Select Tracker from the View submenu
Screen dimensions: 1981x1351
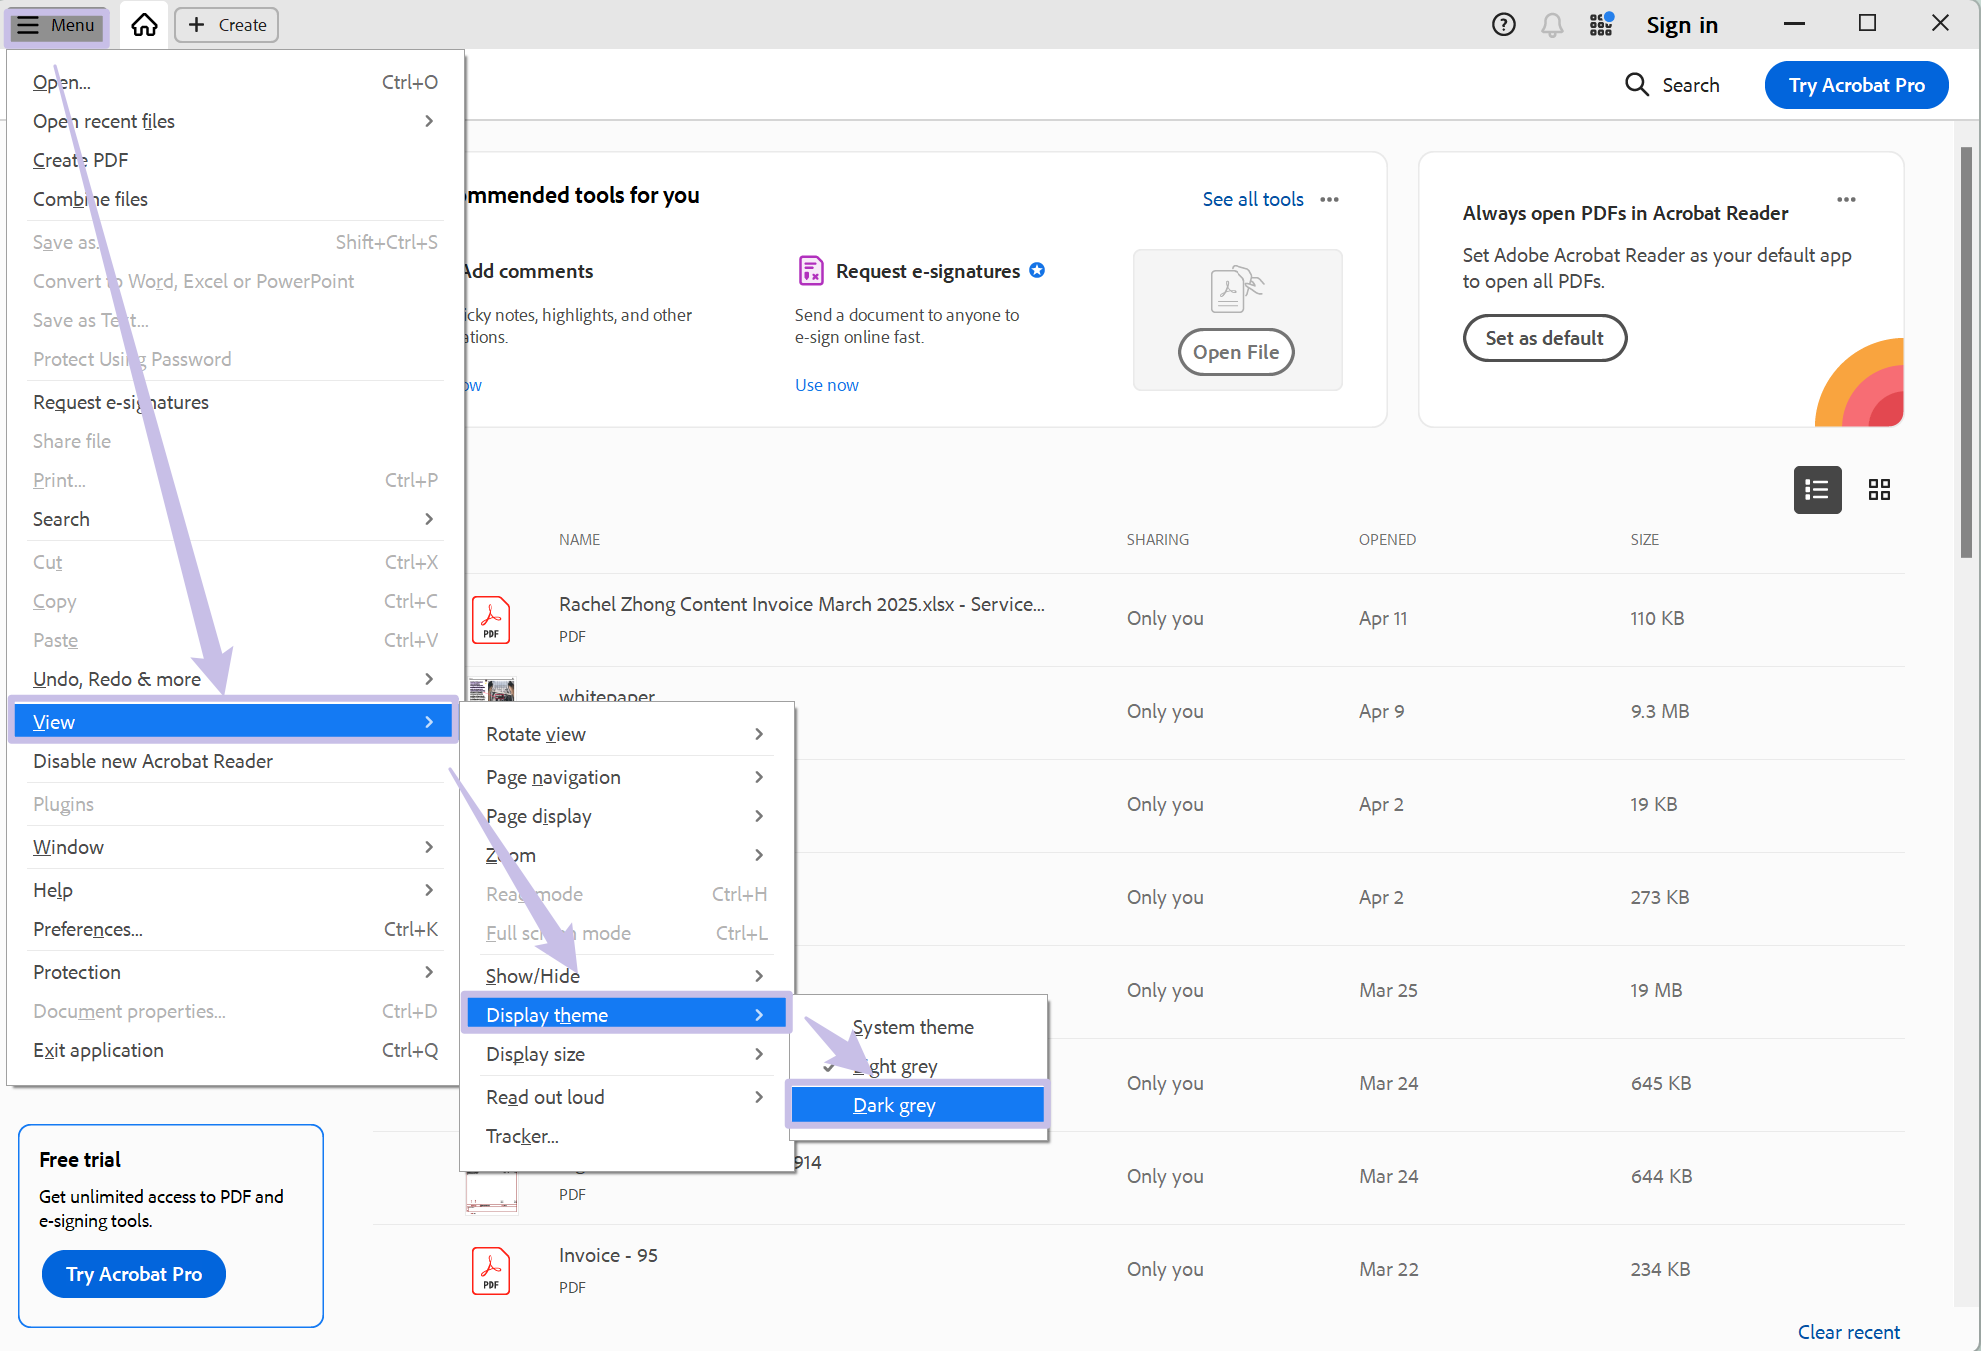coord(521,1136)
